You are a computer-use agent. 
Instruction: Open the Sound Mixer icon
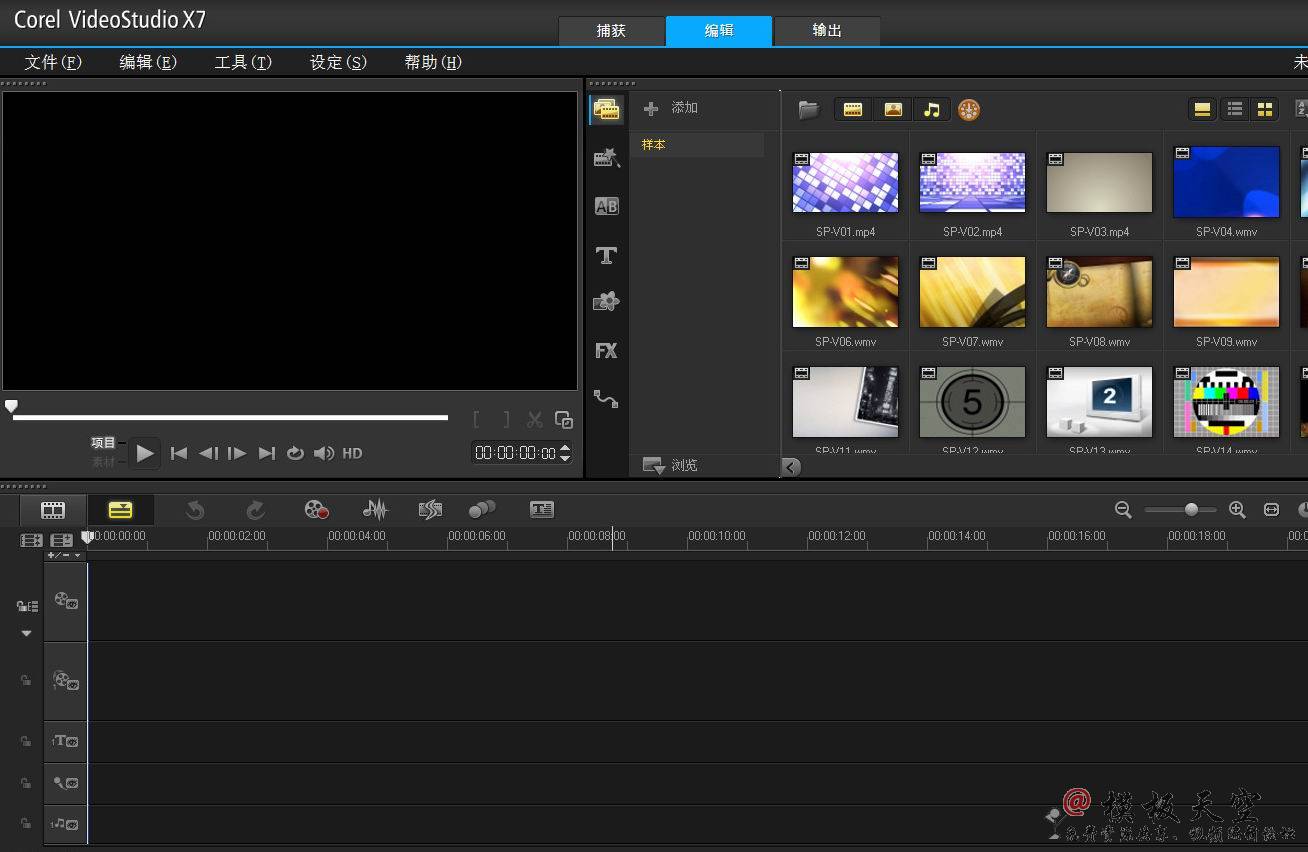pos(375,510)
